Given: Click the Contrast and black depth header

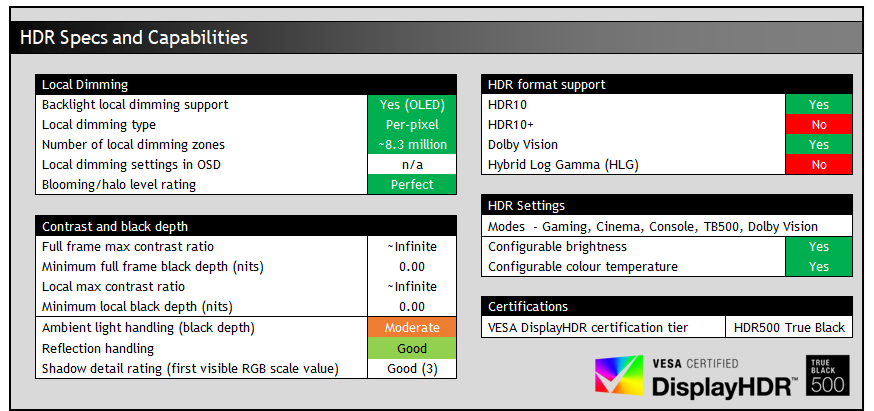Looking at the screenshot, I should coord(245,227).
